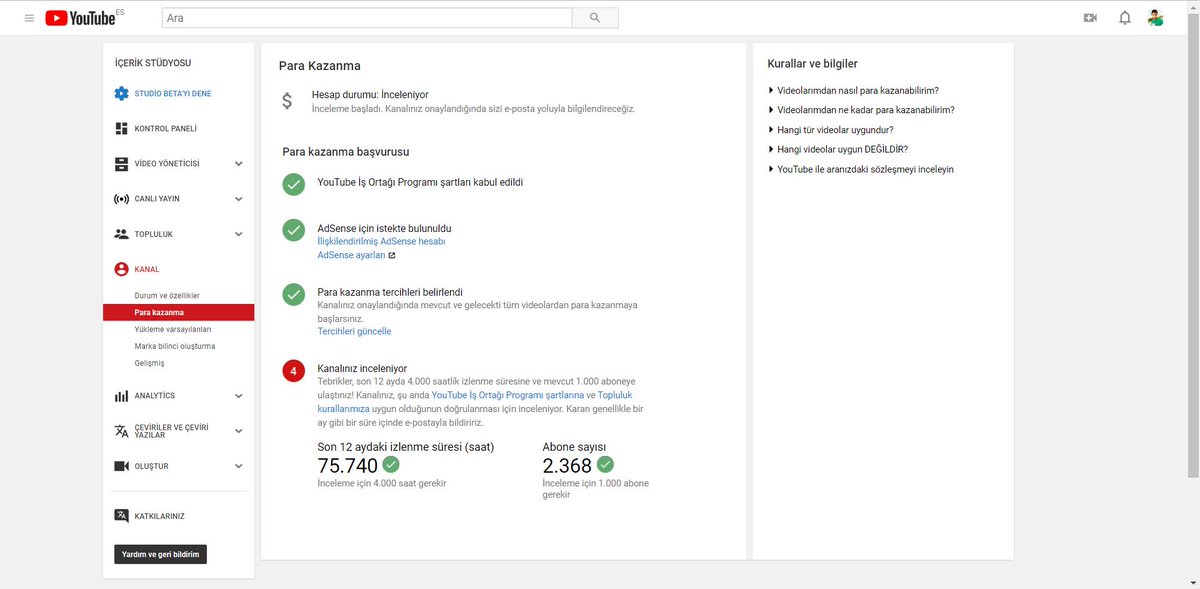This screenshot has height=589, width=1200.
Task: Click the Katkılarınız translate icon
Action: tap(121, 516)
